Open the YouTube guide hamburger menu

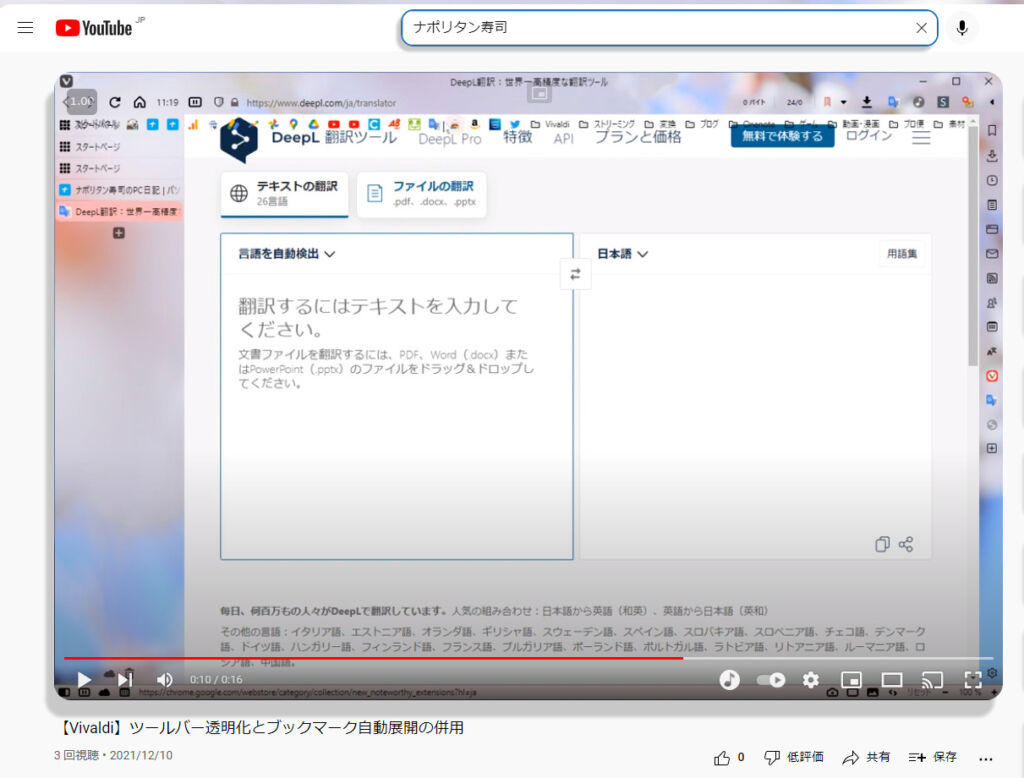pyautogui.click(x=25, y=27)
